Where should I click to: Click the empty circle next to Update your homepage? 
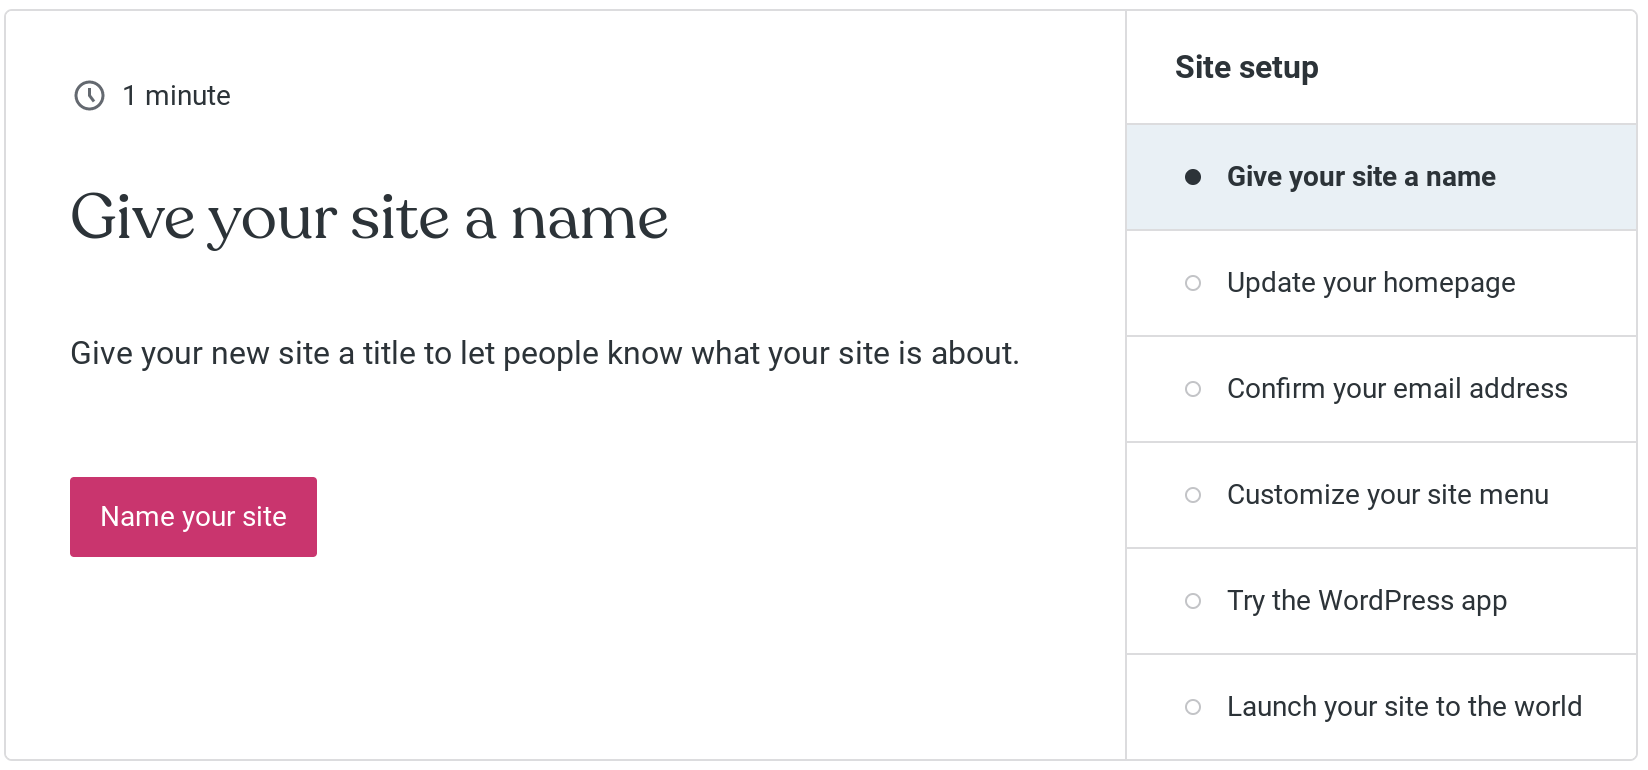click(x=1193, y=283)
